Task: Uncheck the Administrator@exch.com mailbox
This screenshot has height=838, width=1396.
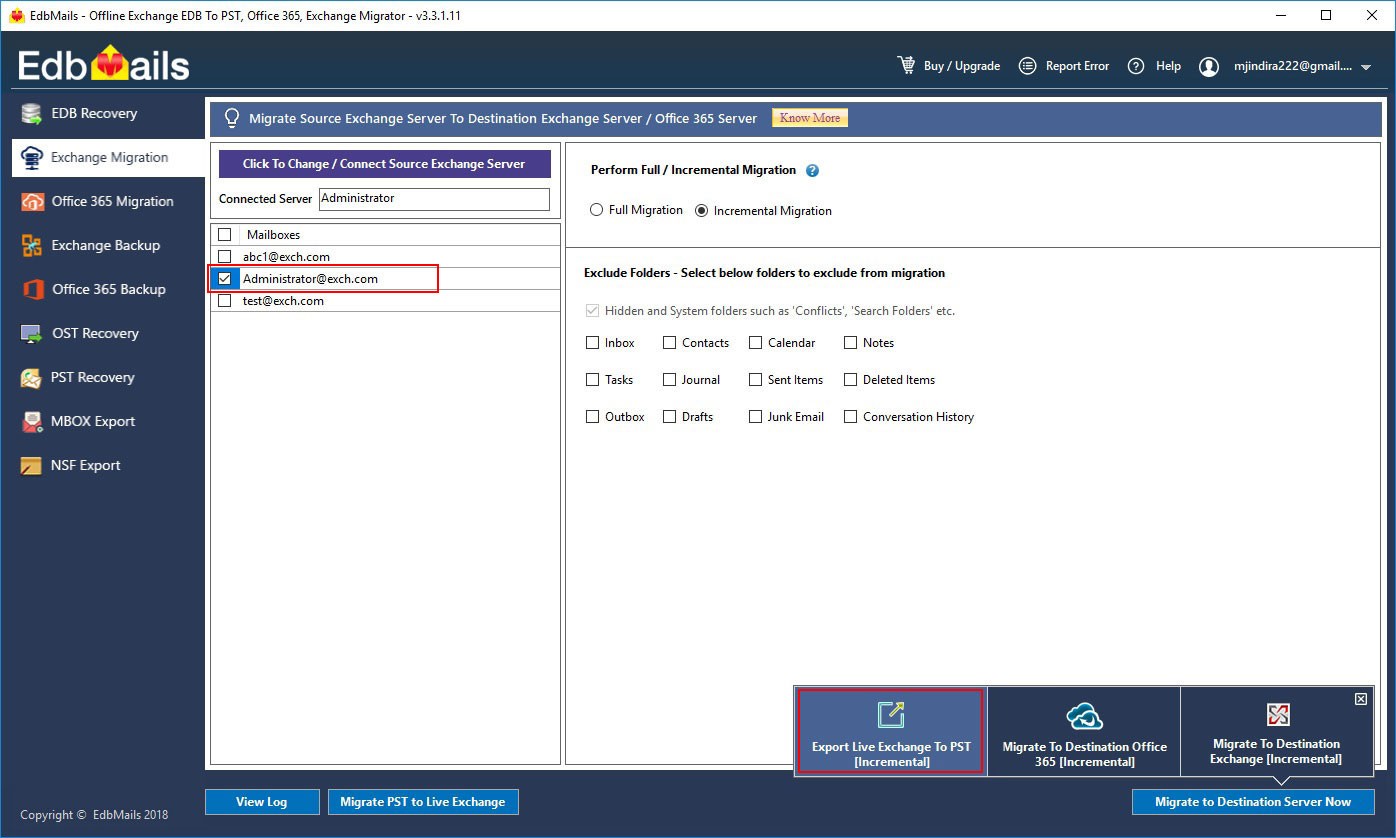Action: [x=225, y=279]
